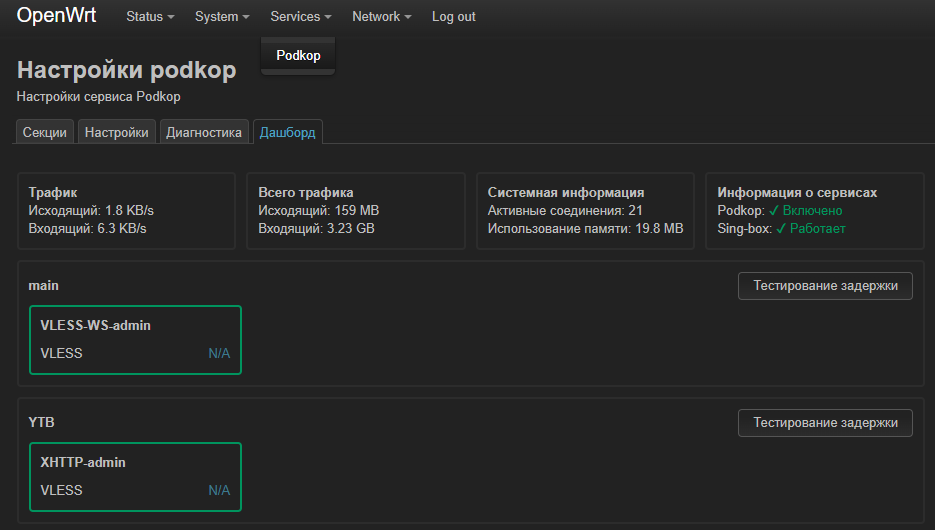Select the XHTTP-admin outbound card
Screen dimensions: 935x530
pyautogui.click(x=135, y=477)
